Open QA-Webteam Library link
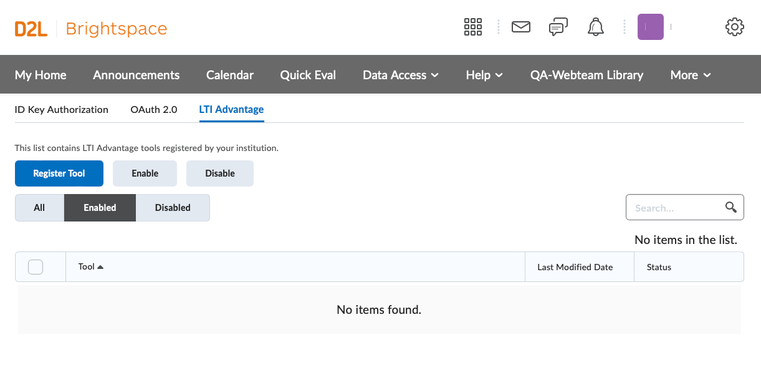Screen dimensions: 761x370 (587, 75)
